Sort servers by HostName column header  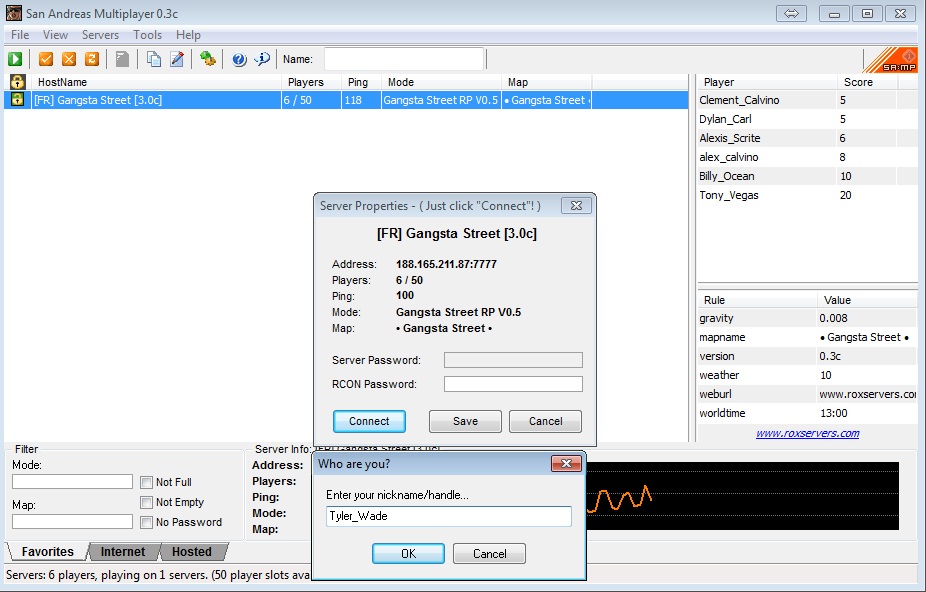(156, 82)
